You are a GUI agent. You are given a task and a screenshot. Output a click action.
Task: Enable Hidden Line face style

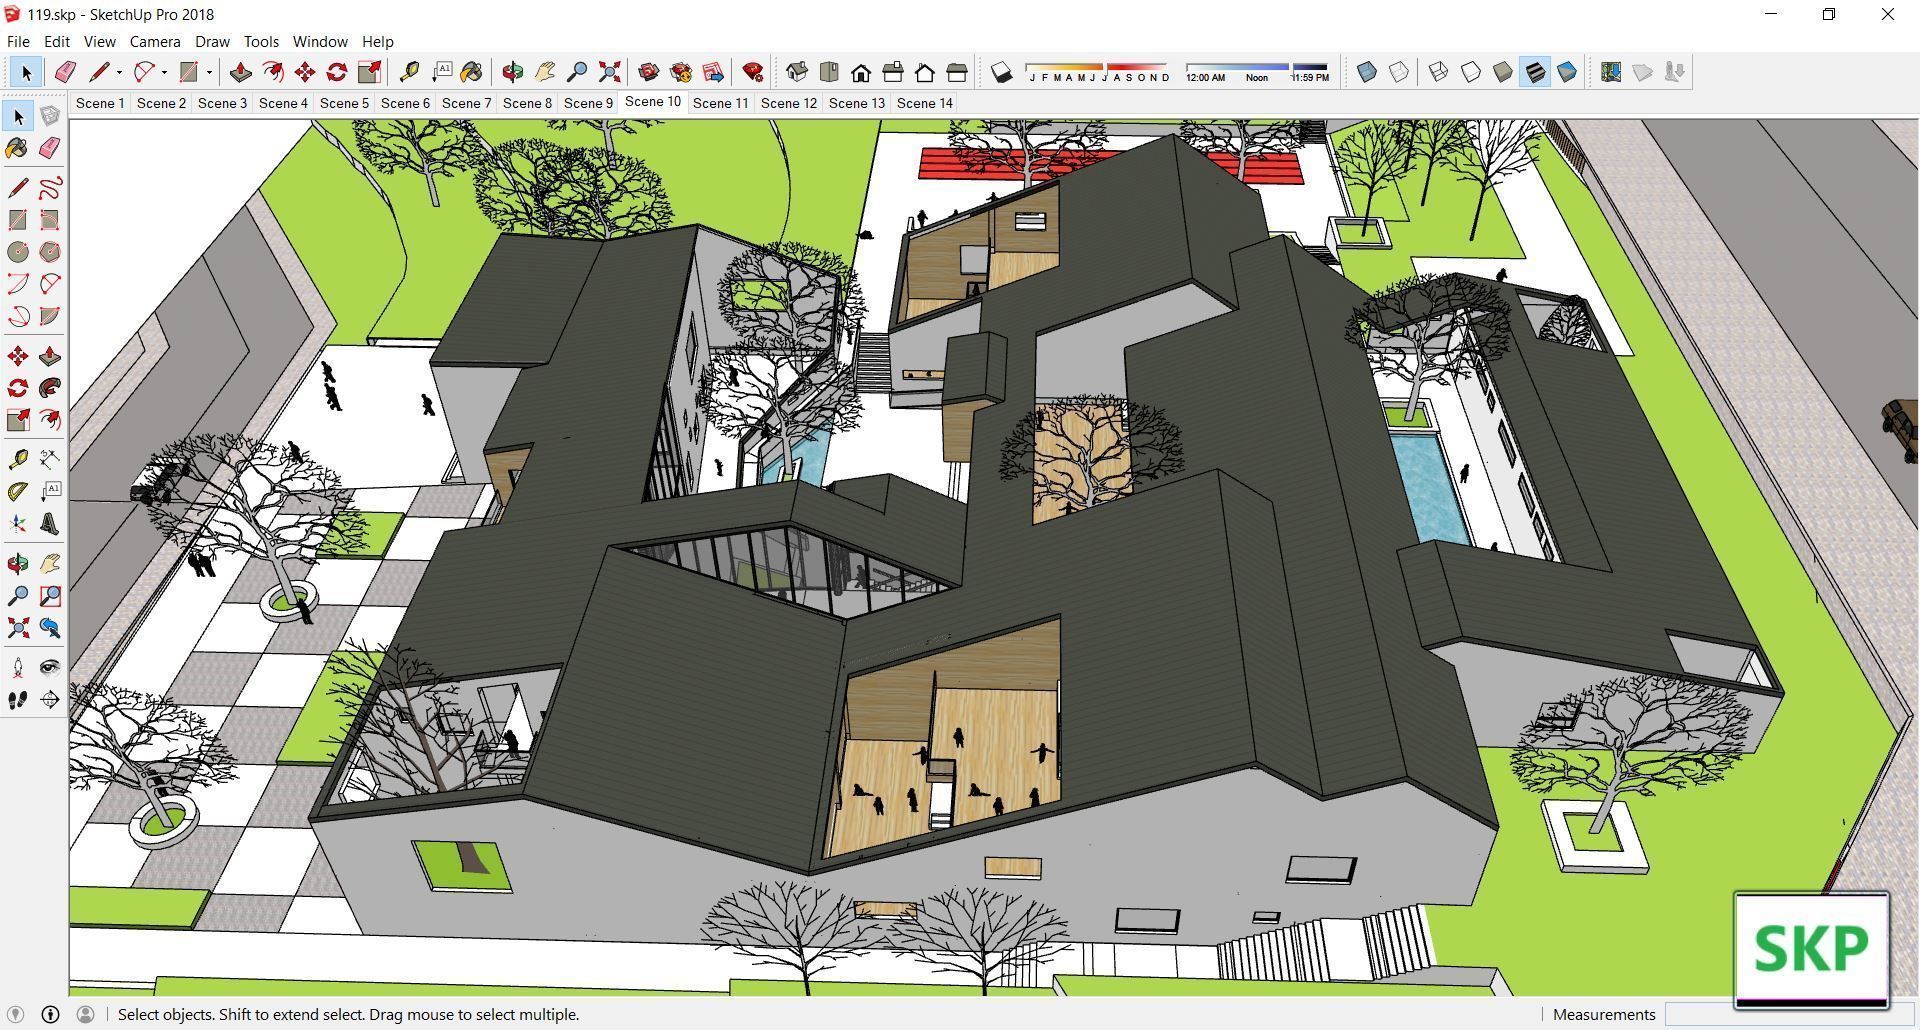(1471, 72)
